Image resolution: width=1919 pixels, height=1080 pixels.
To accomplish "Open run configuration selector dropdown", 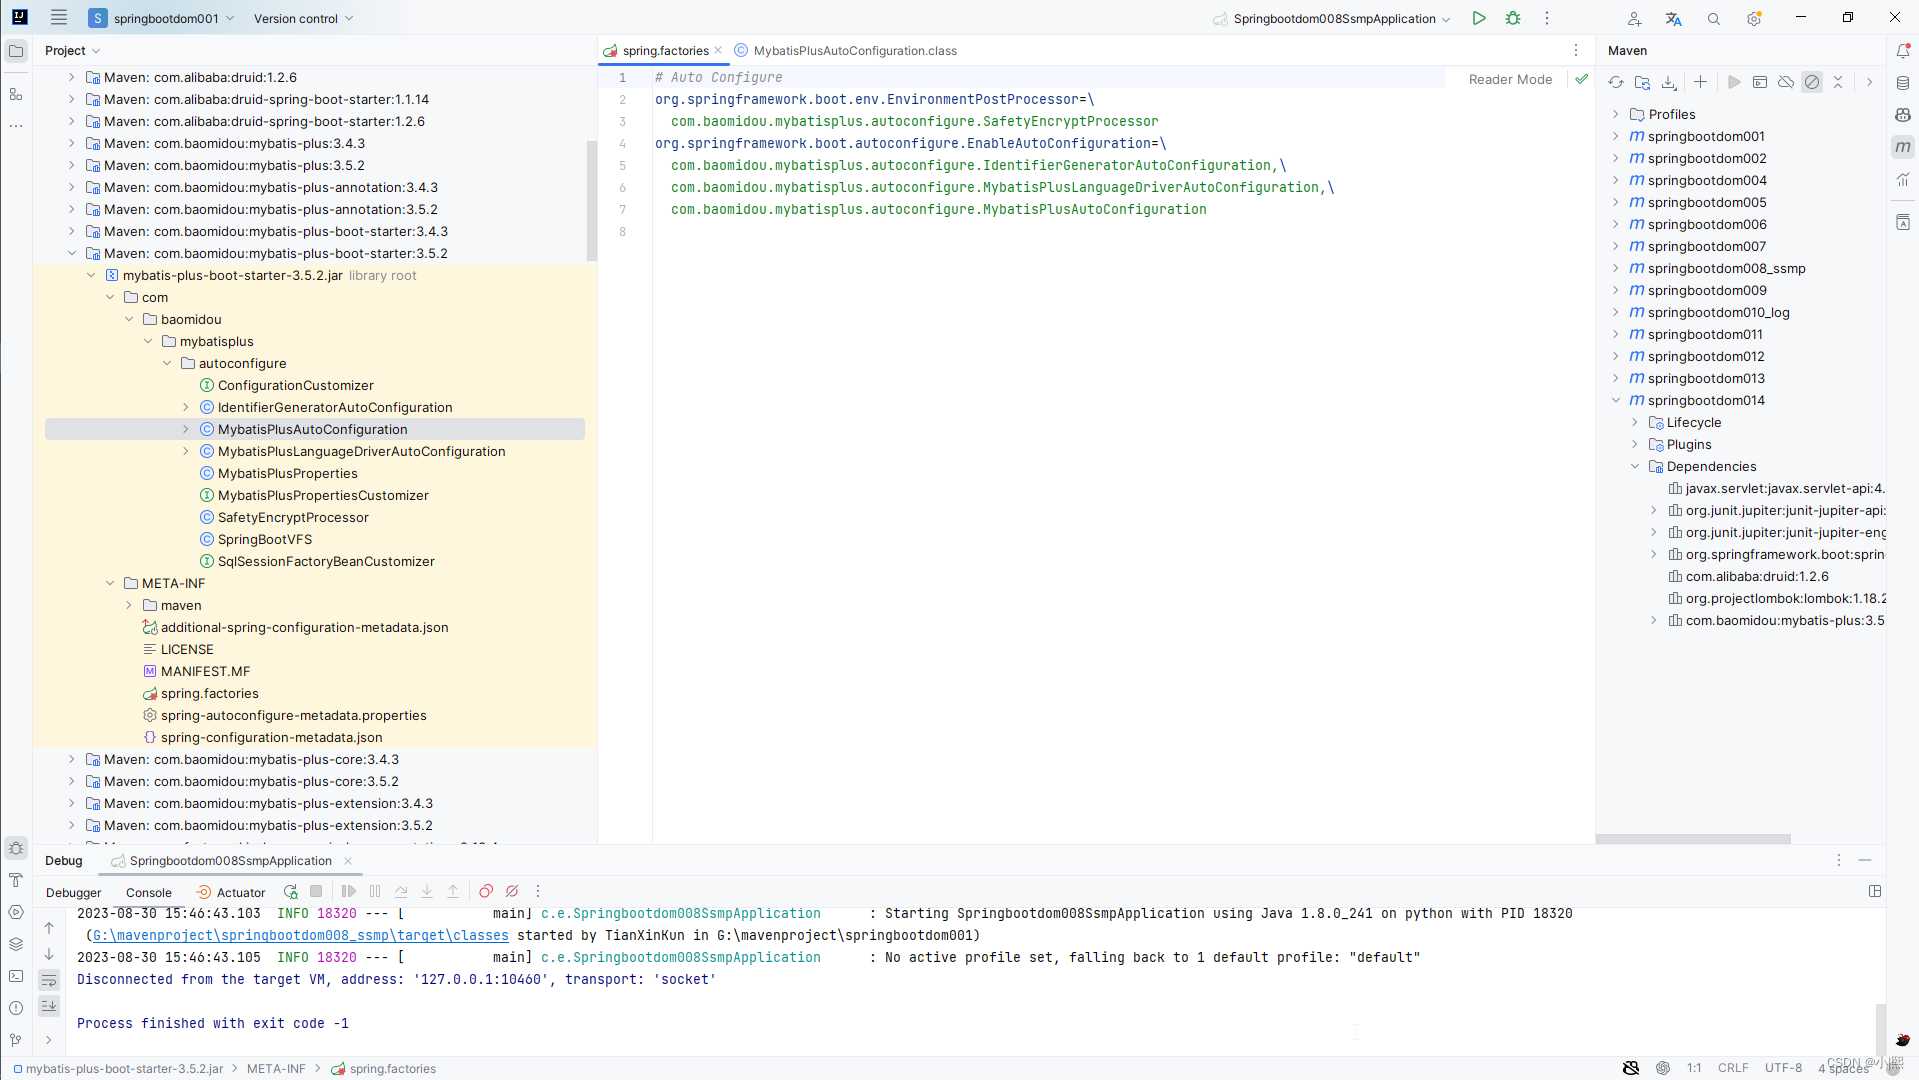I will (x=1332, y=18).
